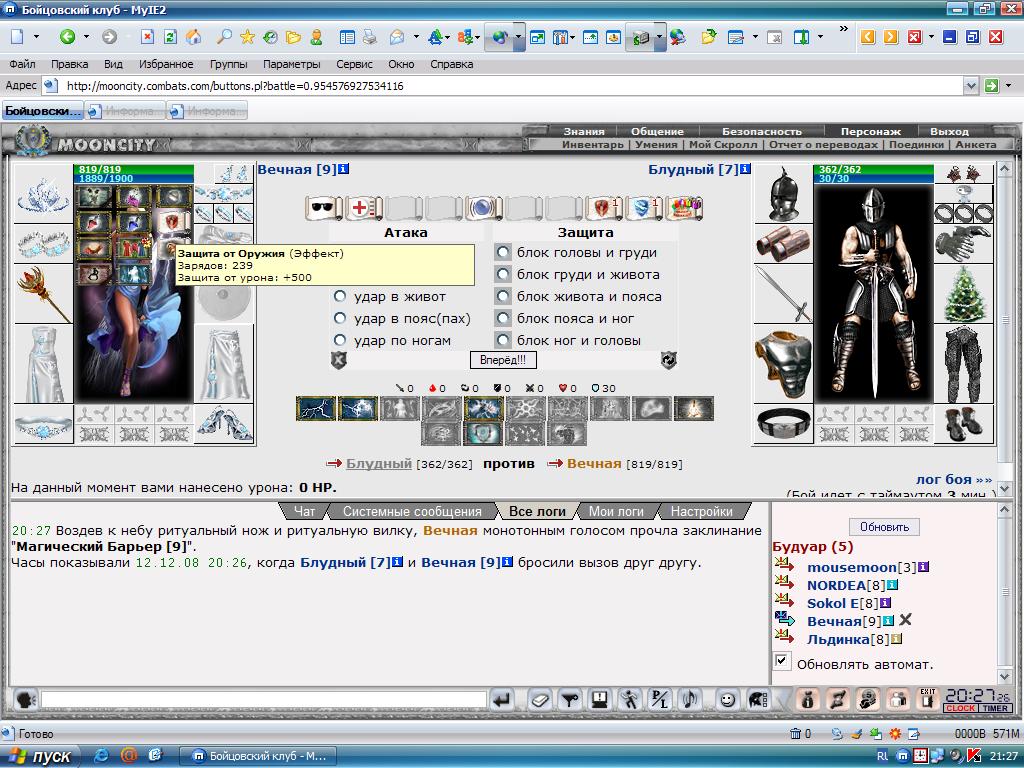
Task: Open the Вид menu
Action: point(113,64)
